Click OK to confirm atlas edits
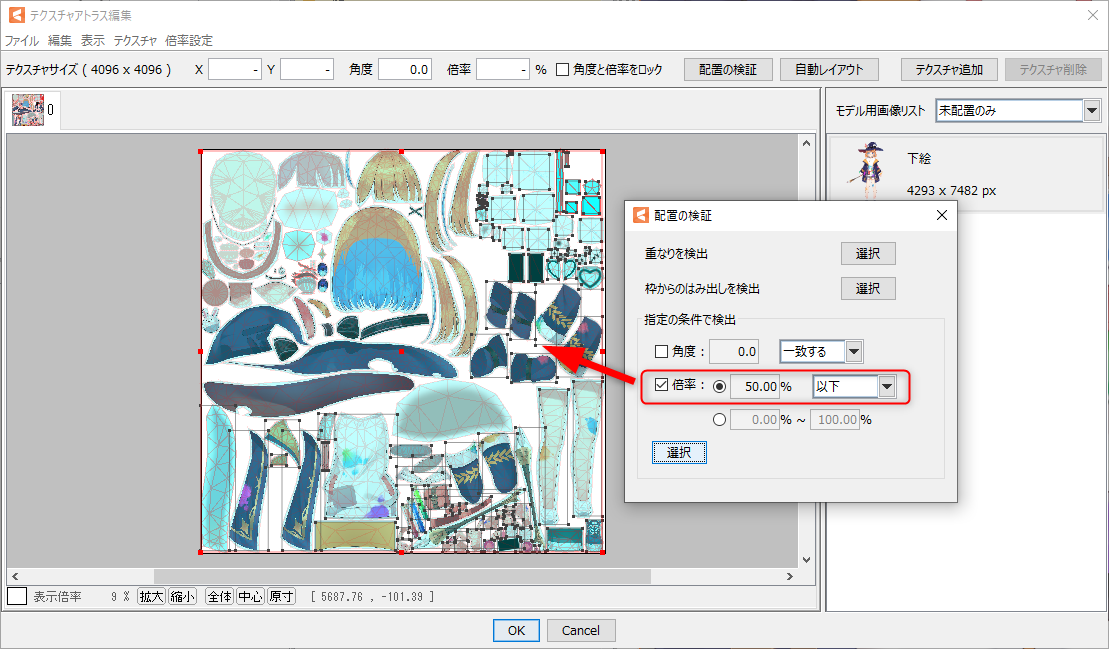The width and height of the screenshot is (1109, 649). pos(516,631)
